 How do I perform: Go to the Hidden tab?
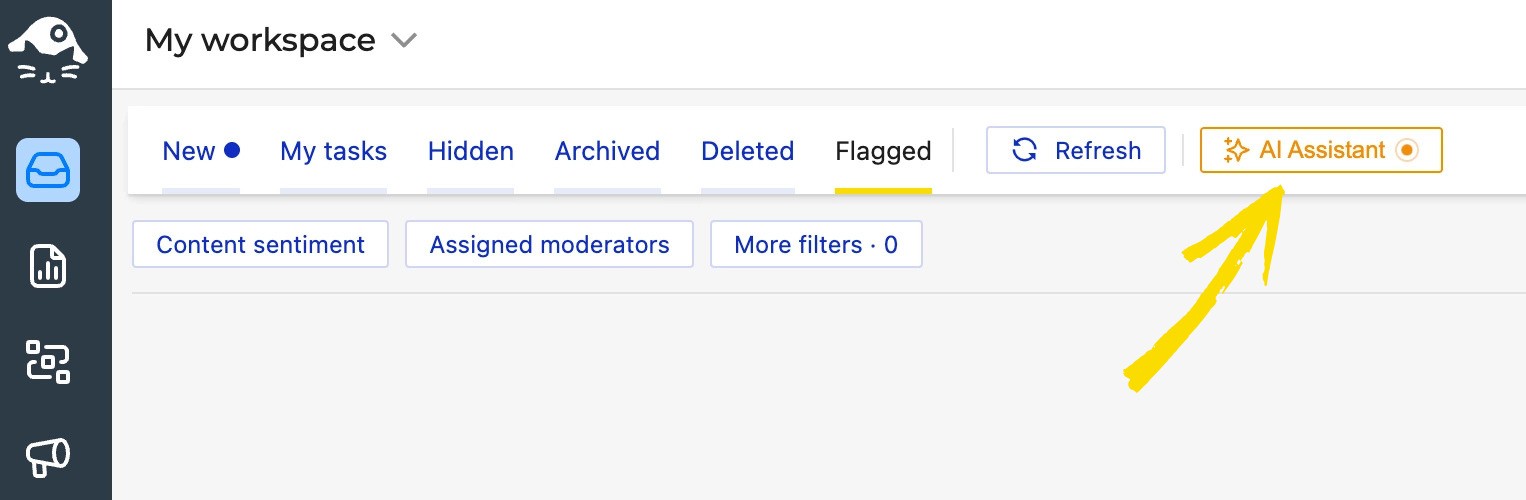(x=470, y=151)
